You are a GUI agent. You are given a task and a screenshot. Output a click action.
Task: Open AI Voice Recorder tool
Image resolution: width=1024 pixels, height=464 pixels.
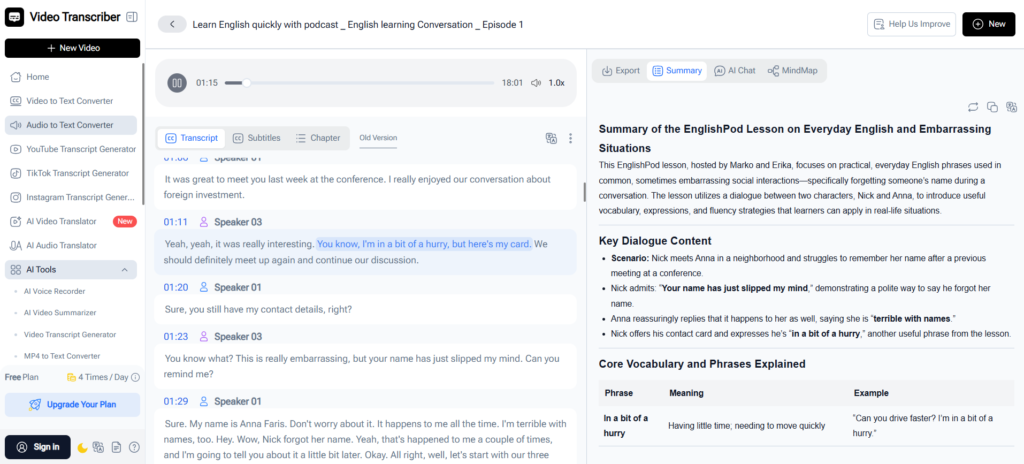55,291
